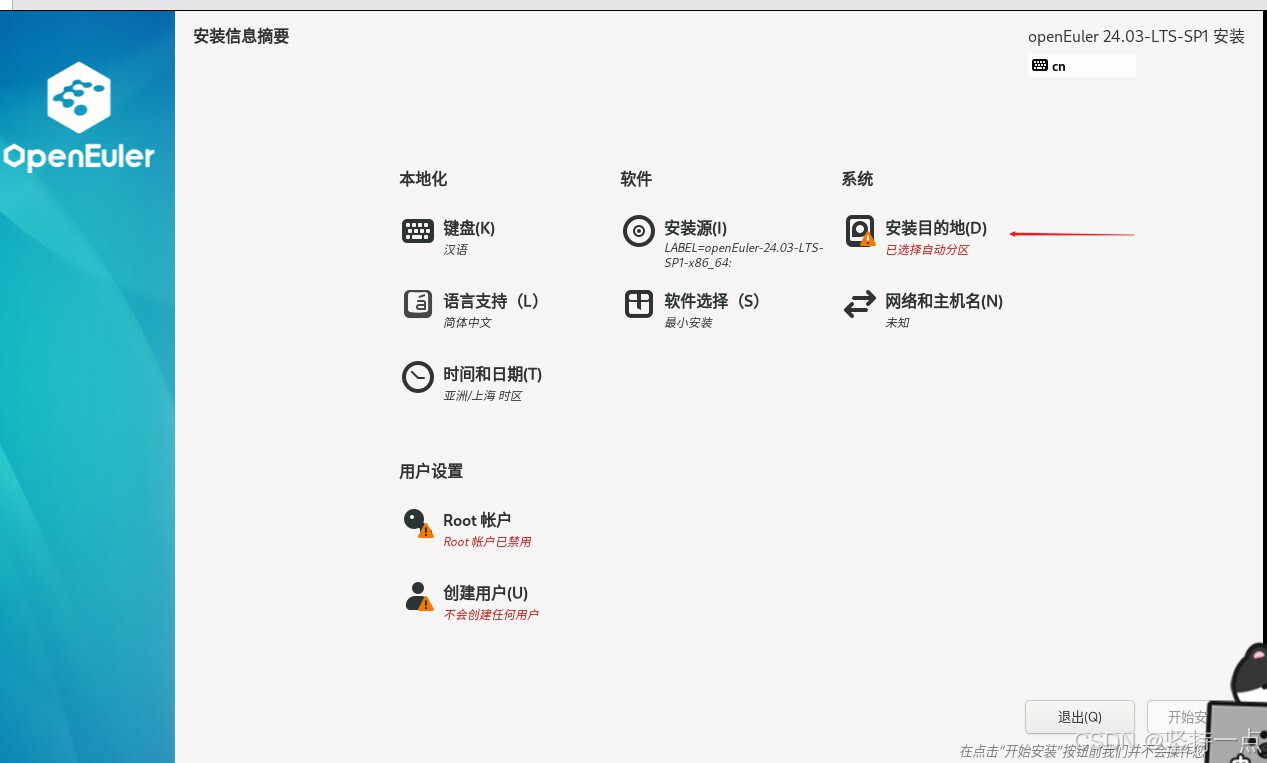Open Root 帐户 settings
This screenshot has height=763, width=1267.
pos(477,520)
